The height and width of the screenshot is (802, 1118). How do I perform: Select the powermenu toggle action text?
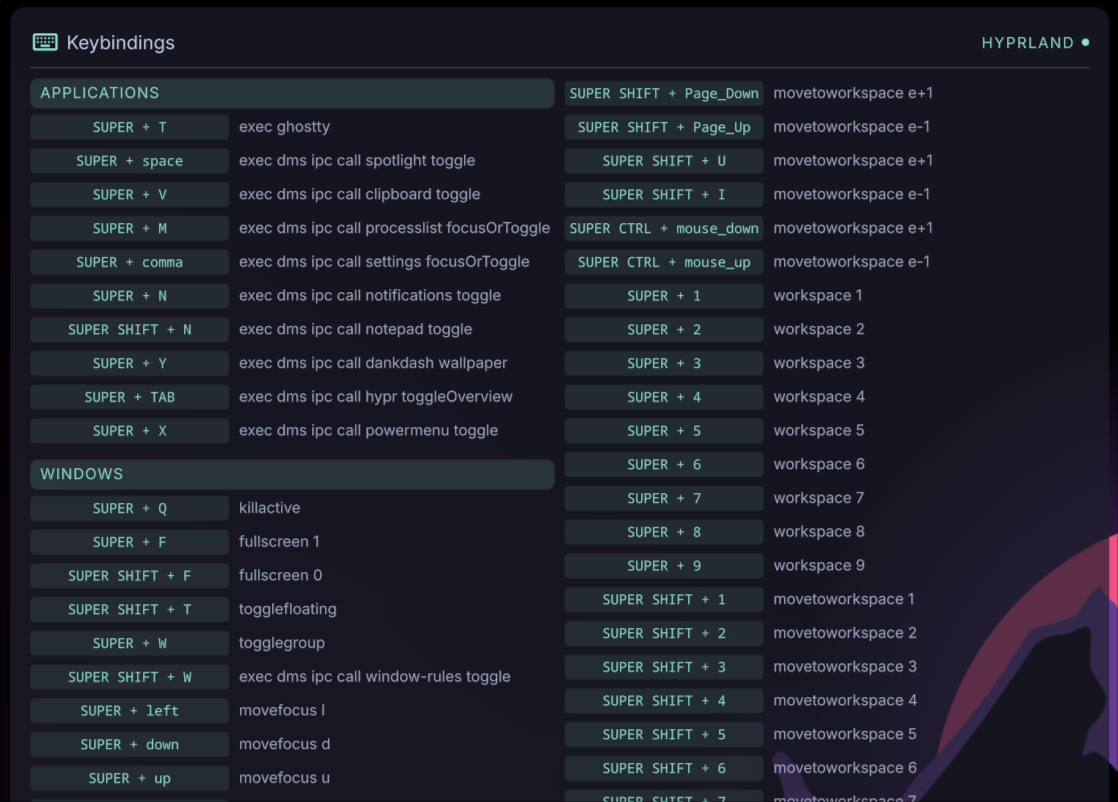(x=369, y=431)
